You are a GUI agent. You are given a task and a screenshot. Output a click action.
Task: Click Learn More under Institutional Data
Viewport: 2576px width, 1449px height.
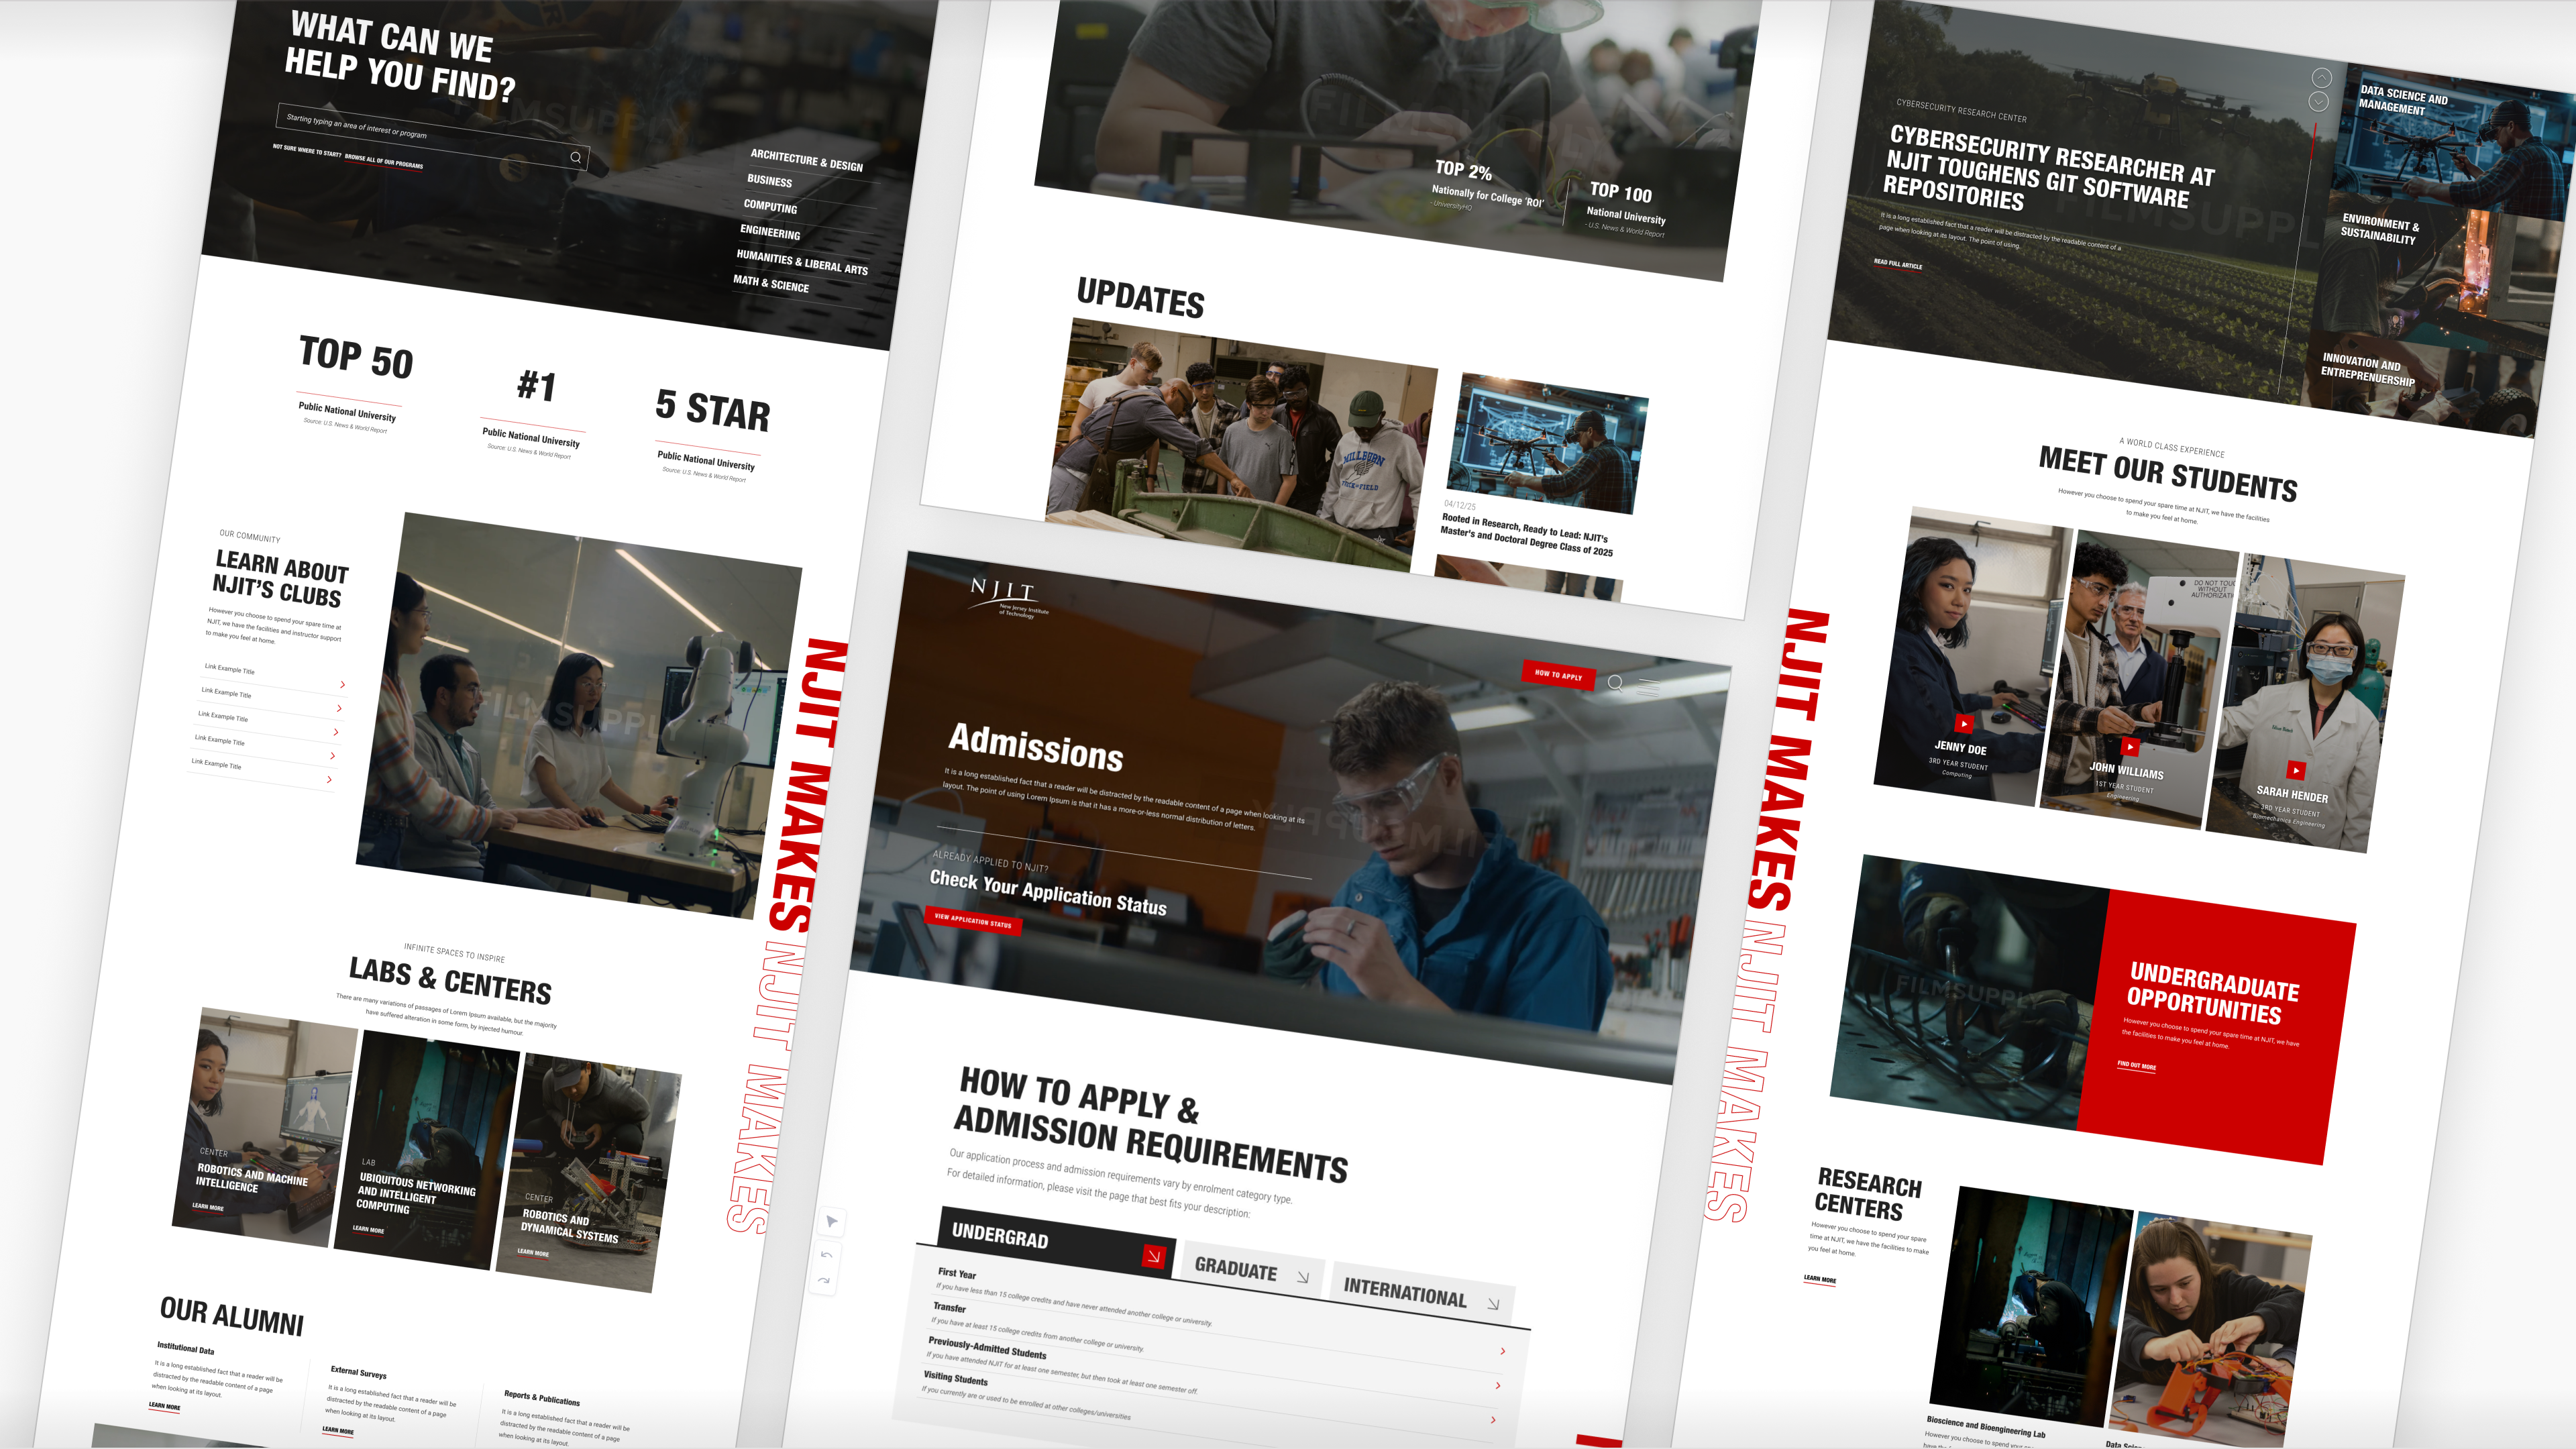coord(165,1406)
